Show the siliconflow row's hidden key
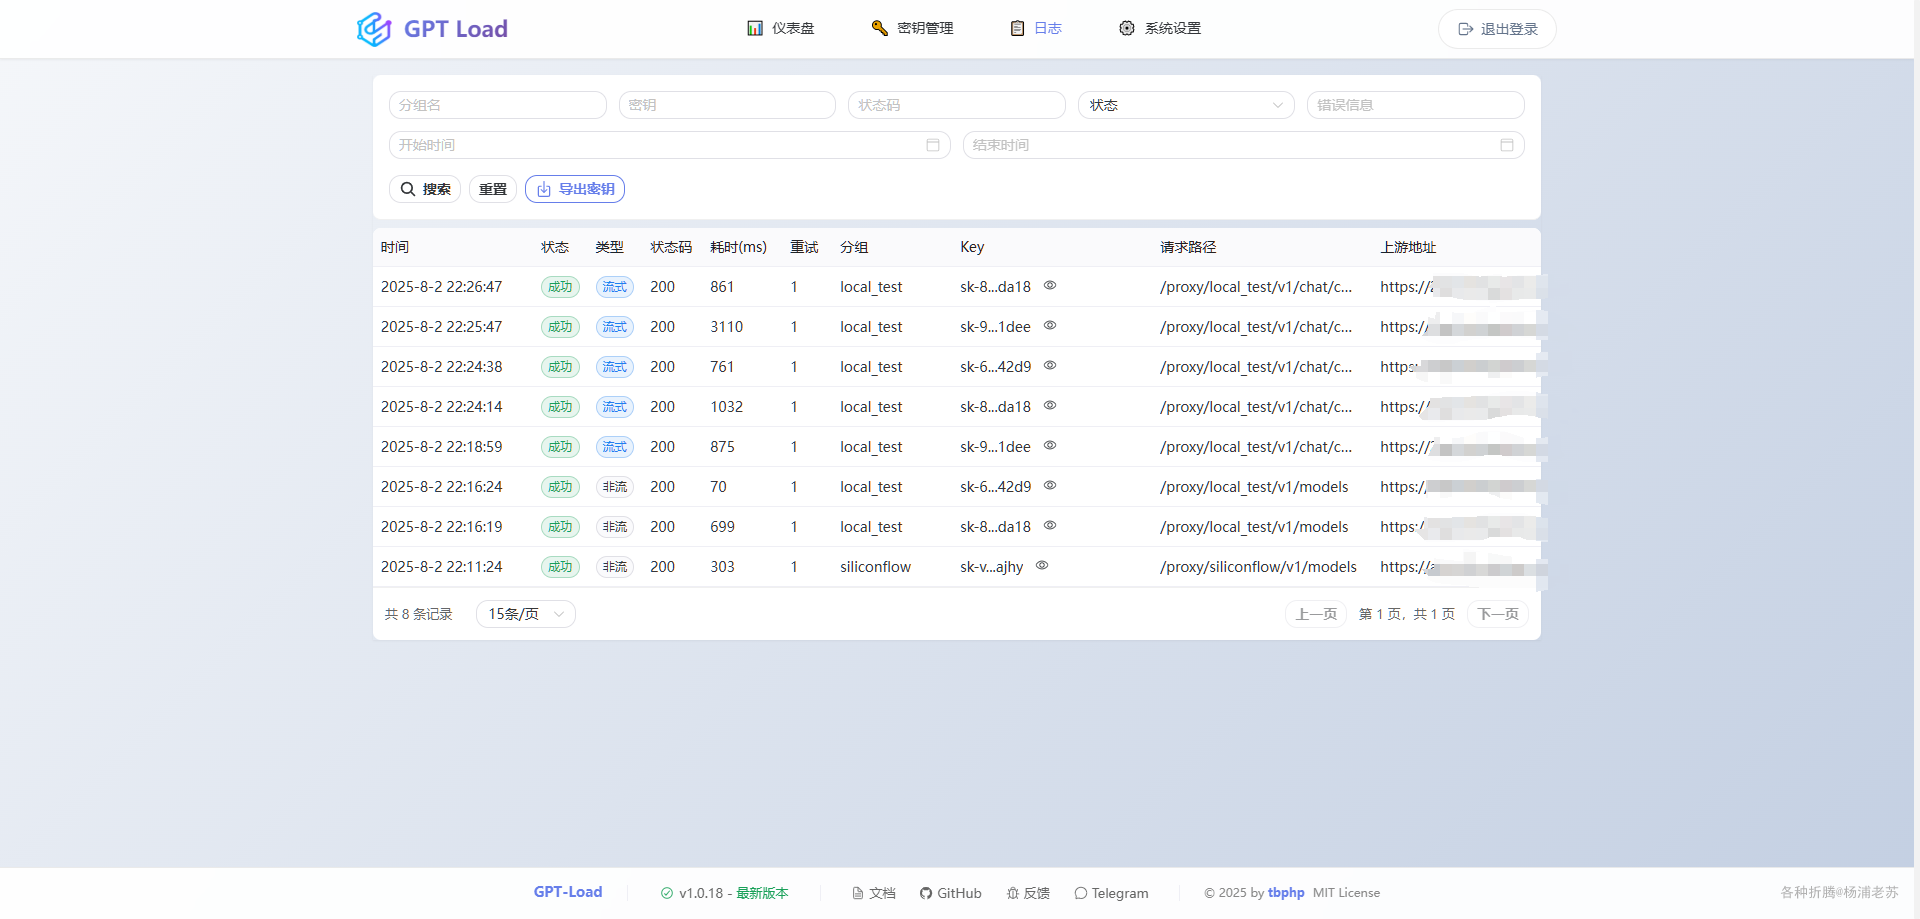The width and height of the screenshot is (1920, 919). pyautogui.click(x=1041, y=566)
